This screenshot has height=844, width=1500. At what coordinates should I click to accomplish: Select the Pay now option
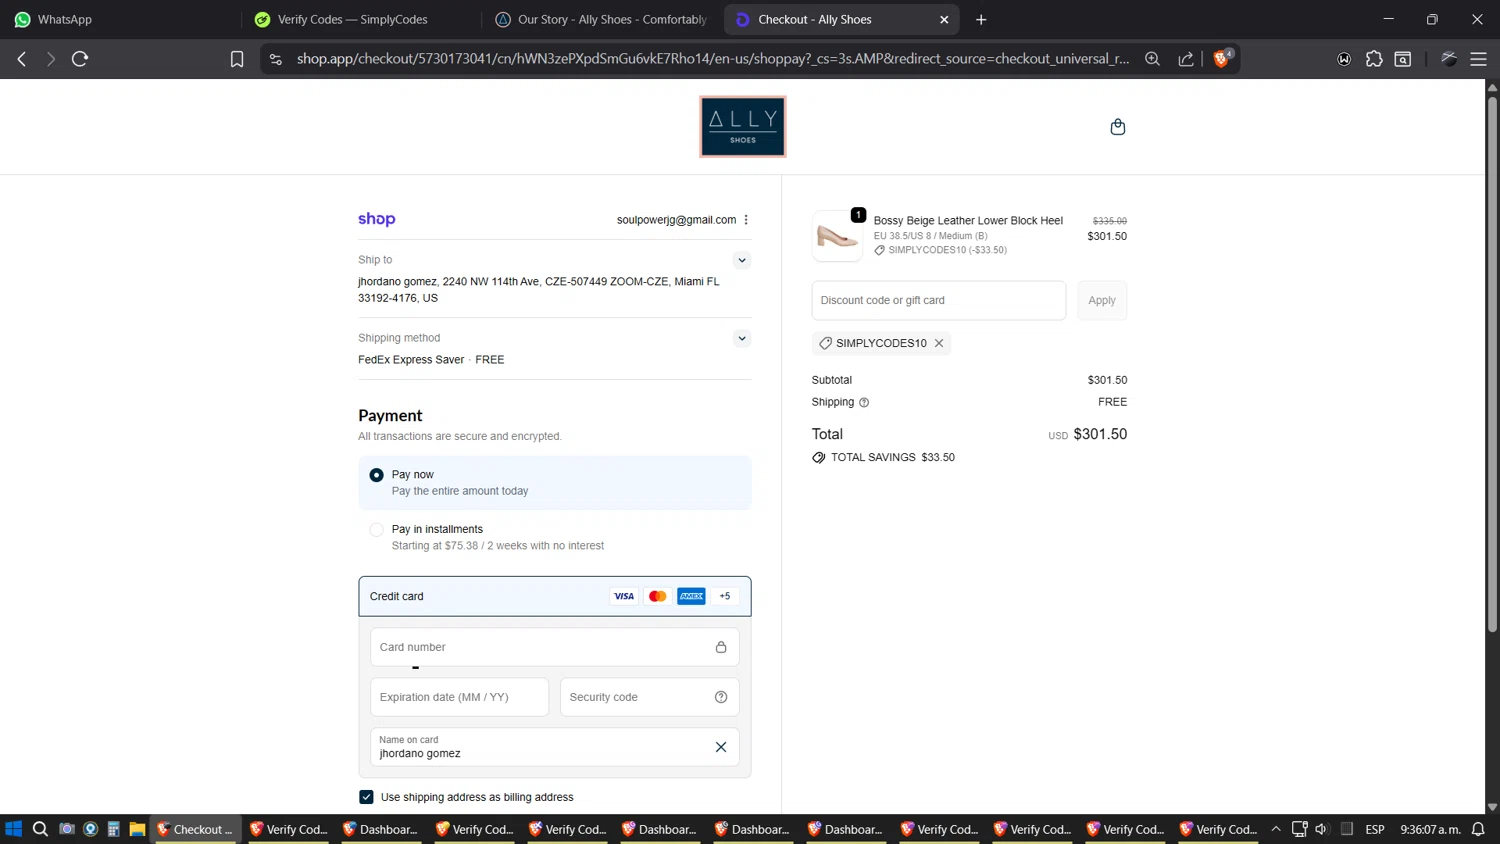[x=555, y=483]
